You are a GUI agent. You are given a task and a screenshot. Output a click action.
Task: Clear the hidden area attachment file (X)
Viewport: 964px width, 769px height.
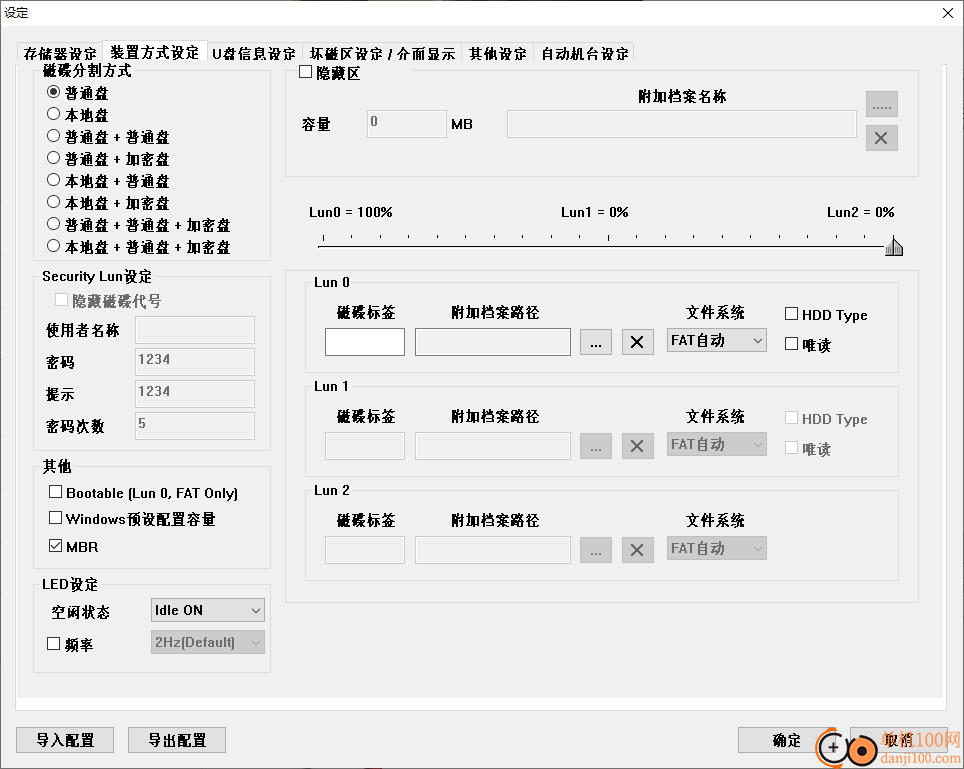pyautogui.click(x=881, y=138)
